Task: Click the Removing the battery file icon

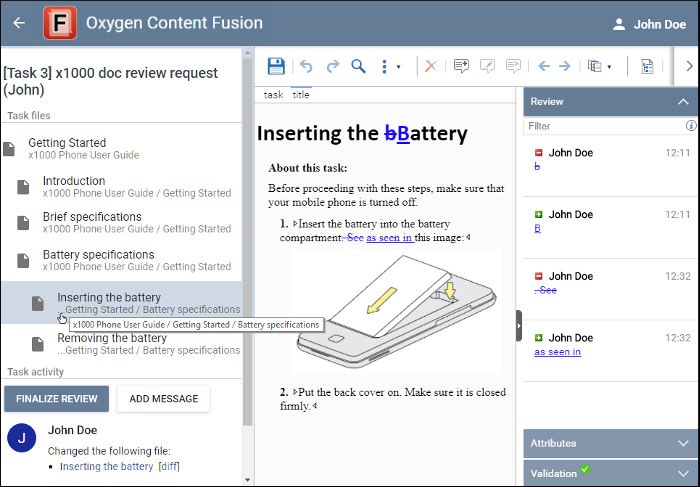Action: pyautogui.click(x=38, y=344)
